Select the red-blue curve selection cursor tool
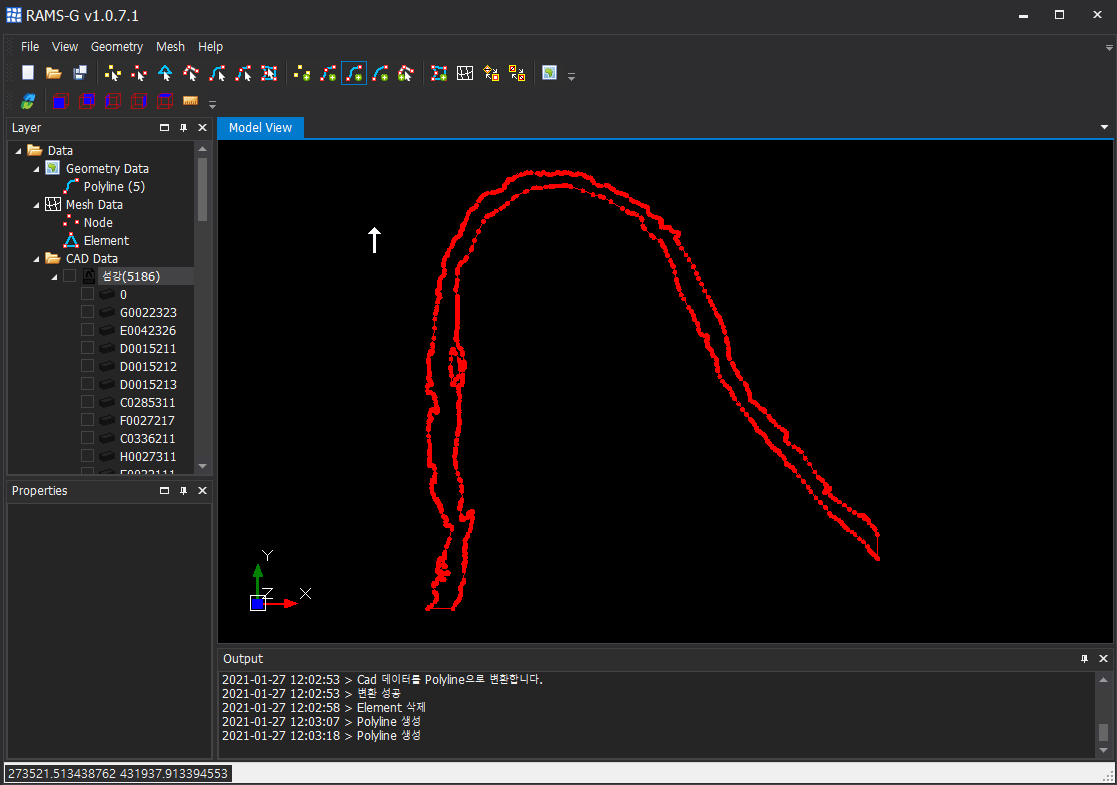The height and width of the screenshot is (785, 1117). coord(243,73)
